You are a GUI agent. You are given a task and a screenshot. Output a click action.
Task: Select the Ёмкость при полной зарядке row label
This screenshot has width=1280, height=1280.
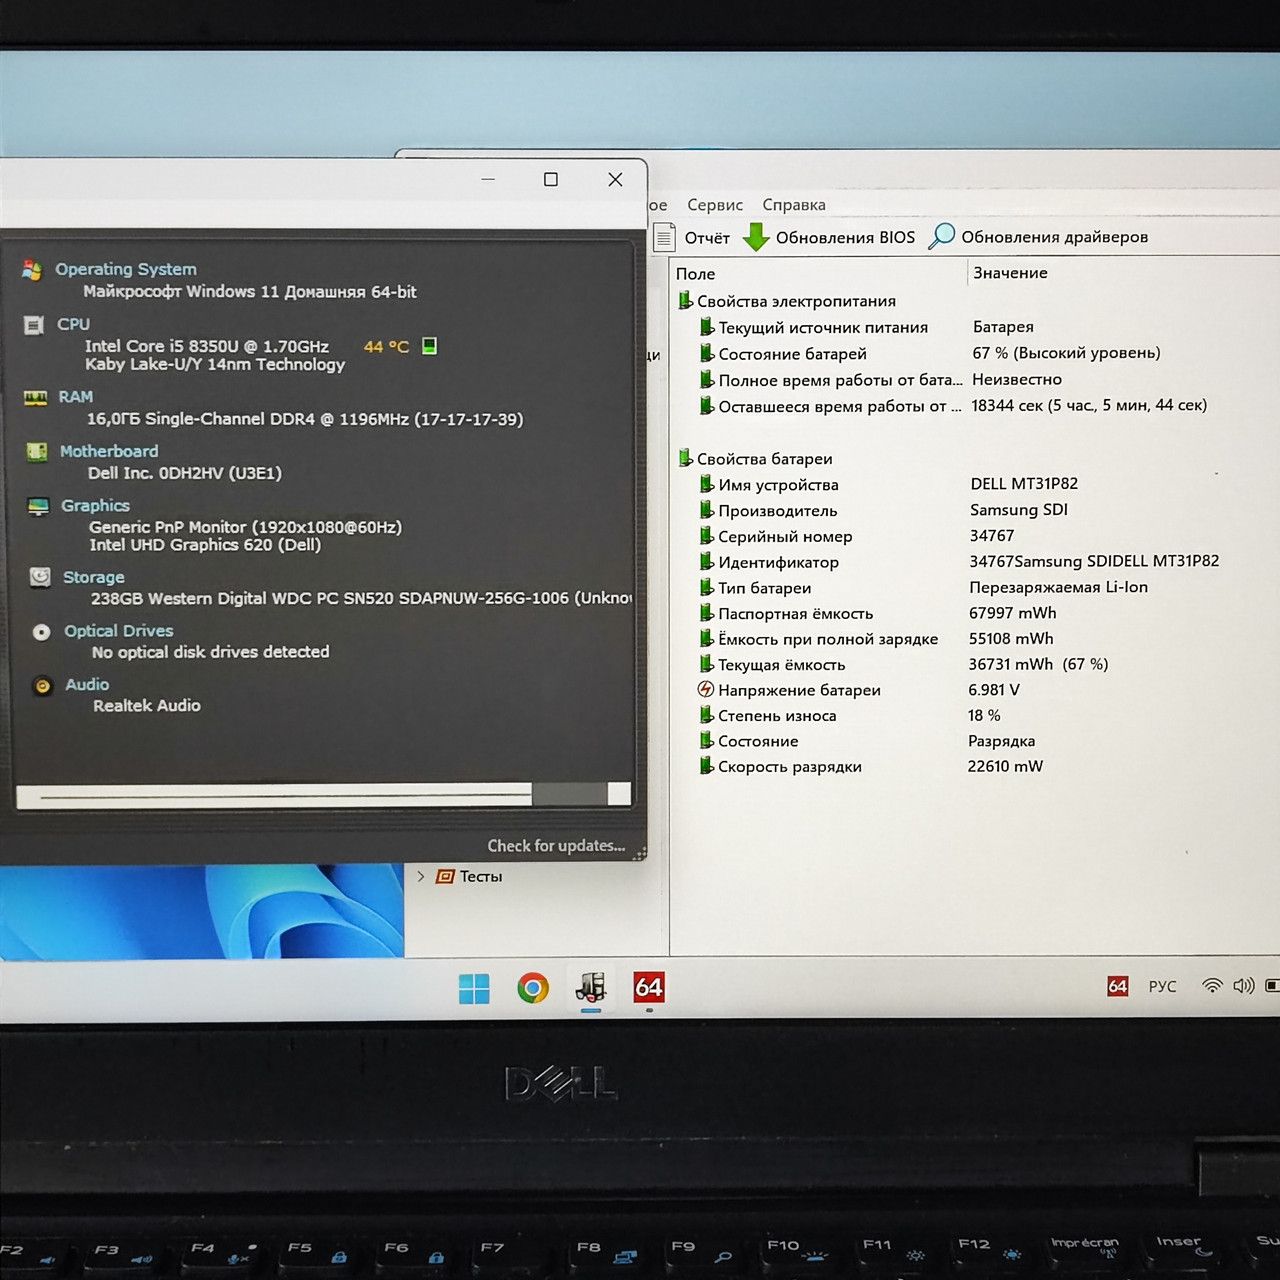pyautogui.click(x=828, y=639)
